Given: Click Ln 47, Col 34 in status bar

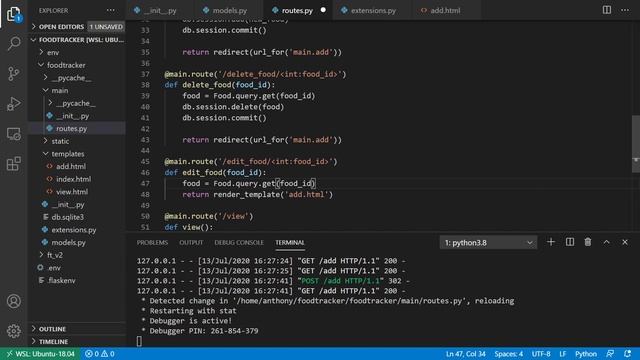Looking at the screenshot, I should [465, 354].
